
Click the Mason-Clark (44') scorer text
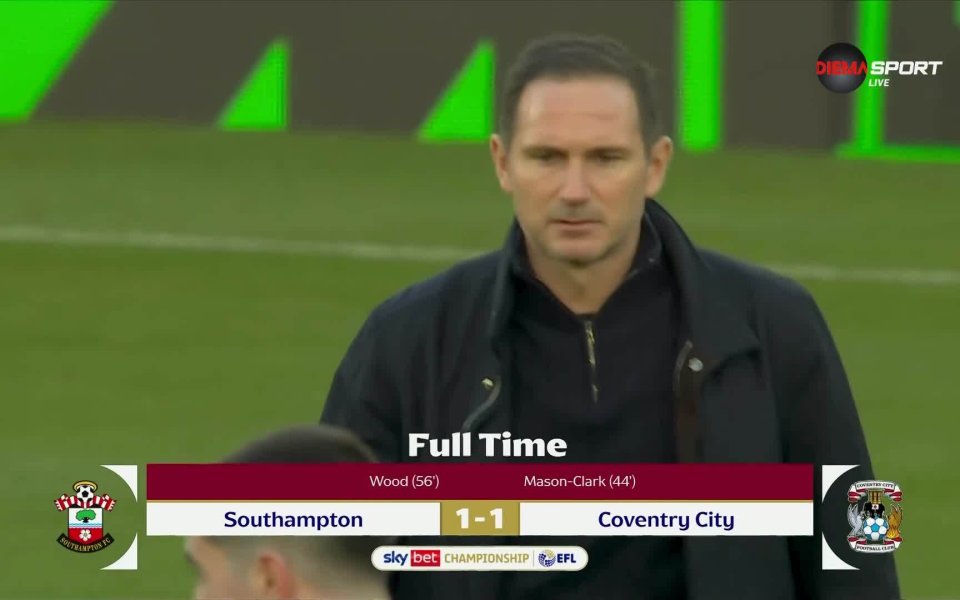(x=579, y=481)
